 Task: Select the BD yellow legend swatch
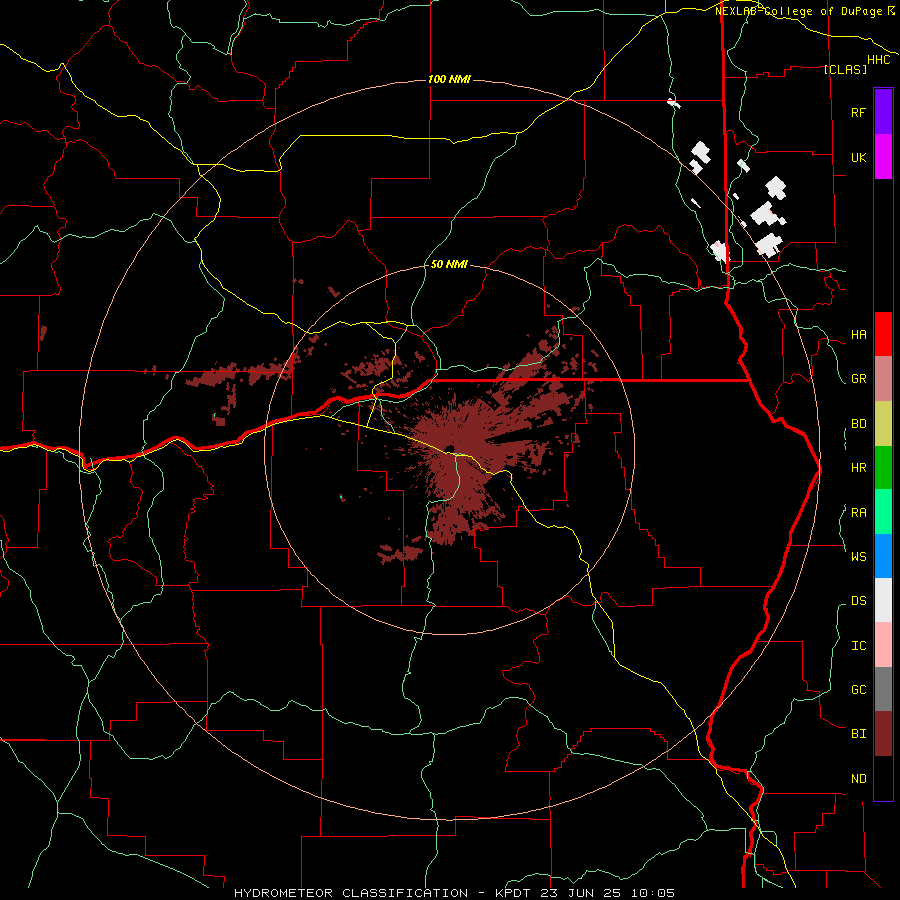(883, 424)
